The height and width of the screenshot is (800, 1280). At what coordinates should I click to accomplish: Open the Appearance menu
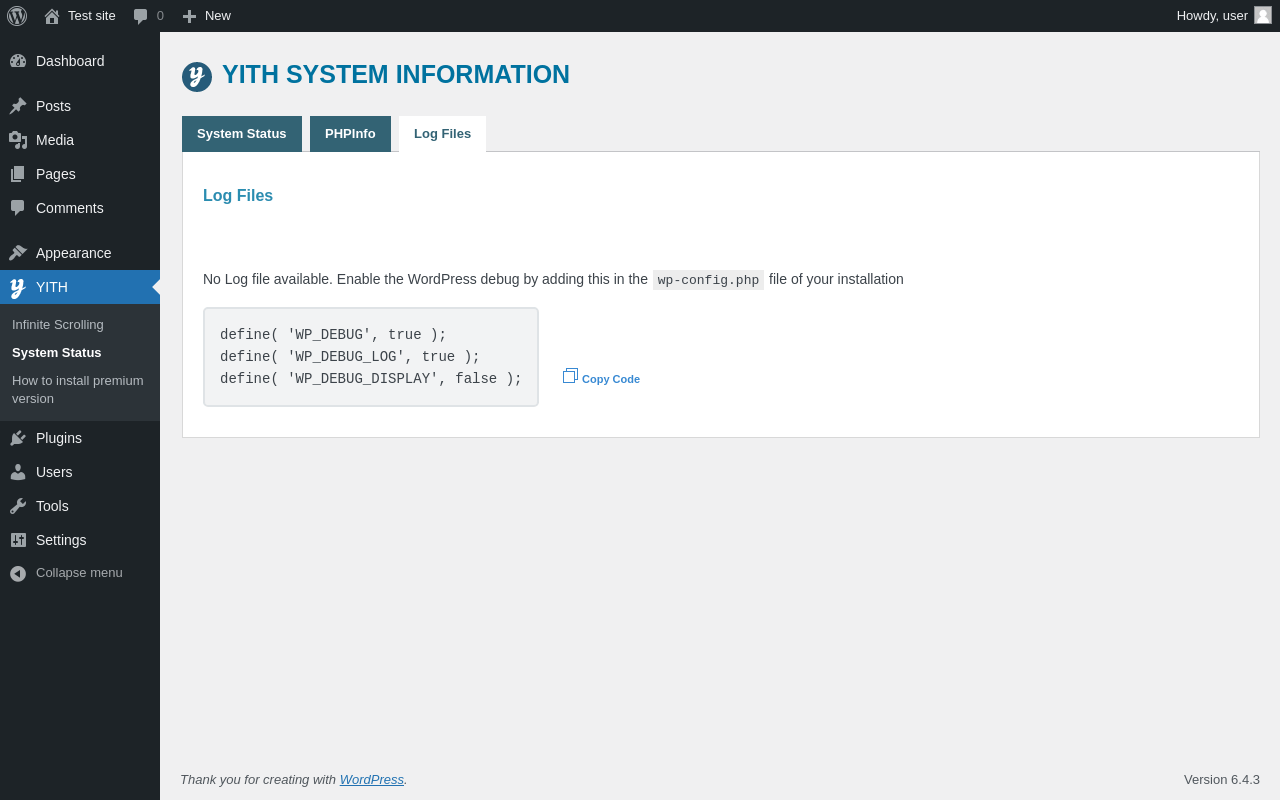click(x=73, y=253)
